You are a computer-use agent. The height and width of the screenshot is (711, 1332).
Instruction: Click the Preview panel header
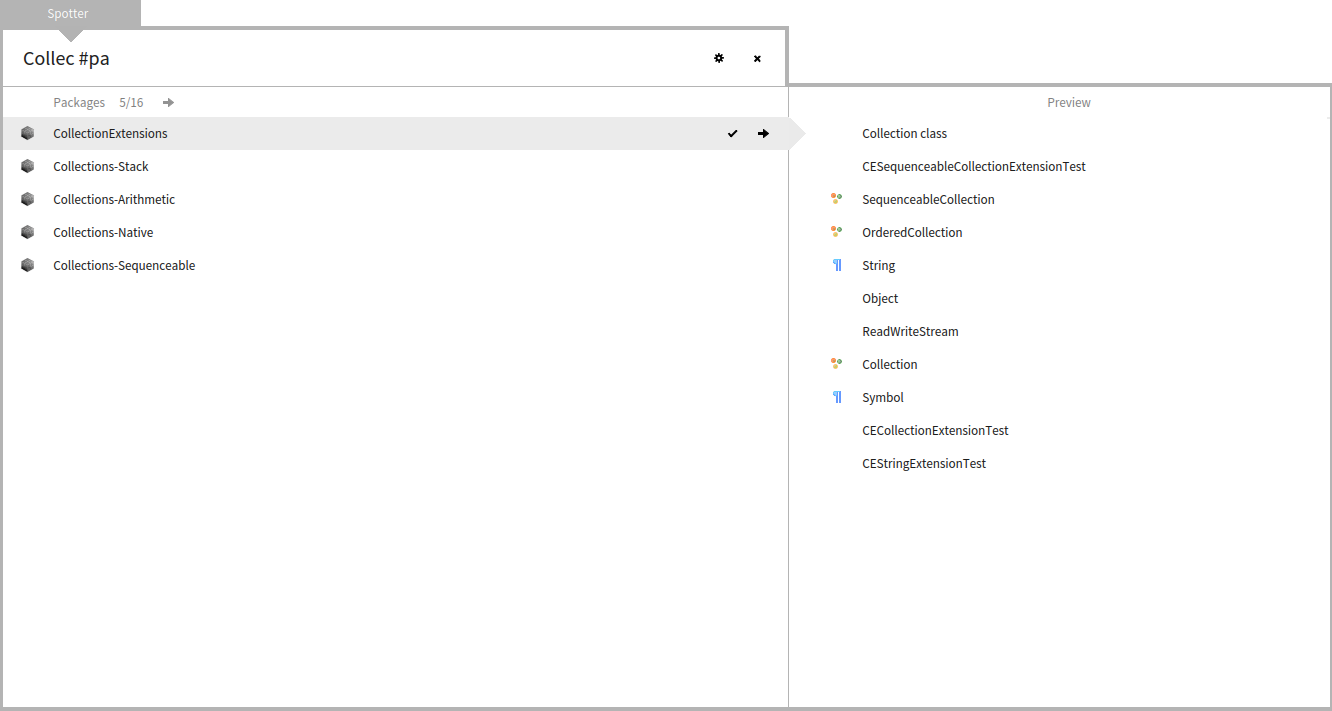pos(1068,102)
